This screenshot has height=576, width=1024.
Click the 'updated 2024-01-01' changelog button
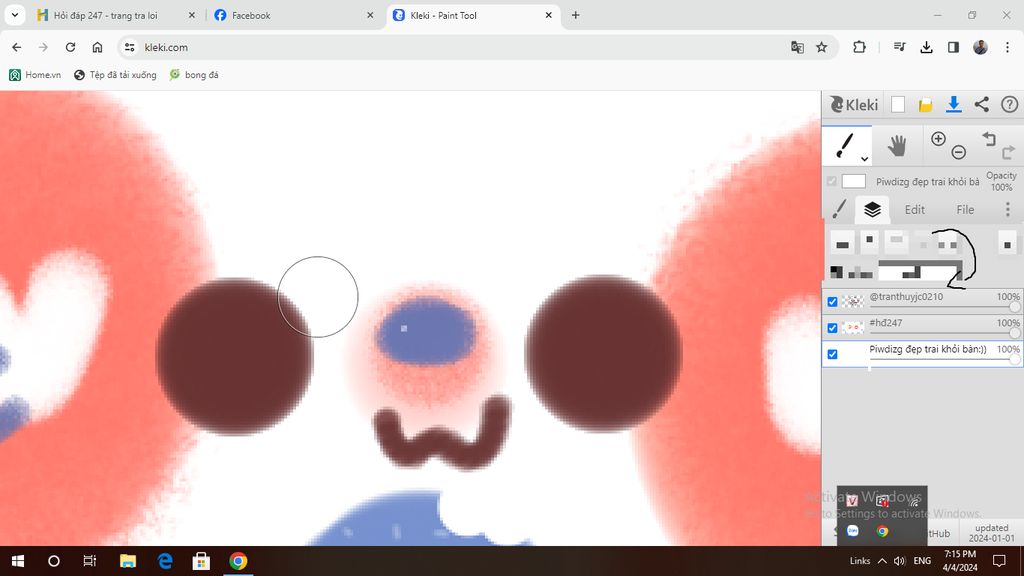click(x=991, y=533)
